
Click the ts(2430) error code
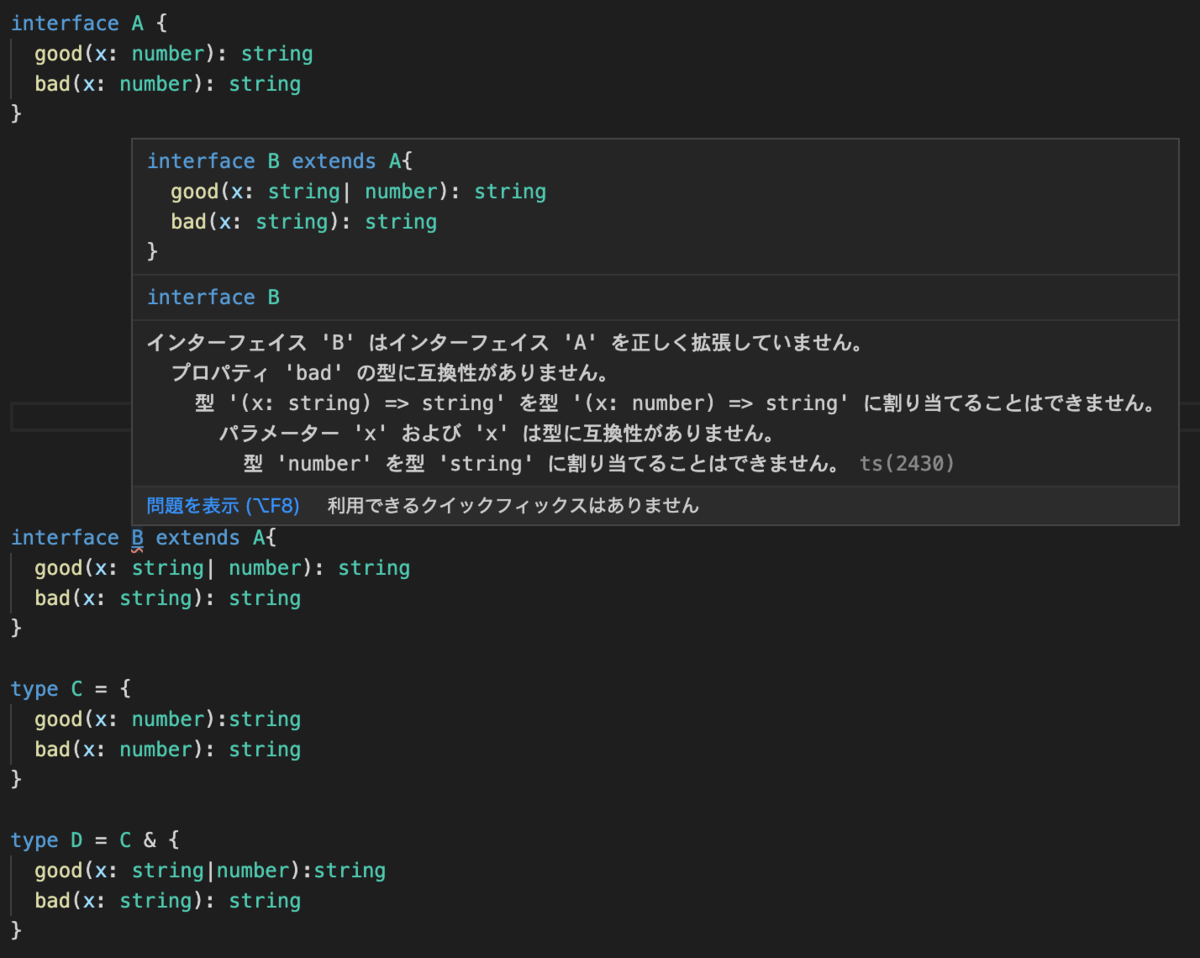click(907, 464)
